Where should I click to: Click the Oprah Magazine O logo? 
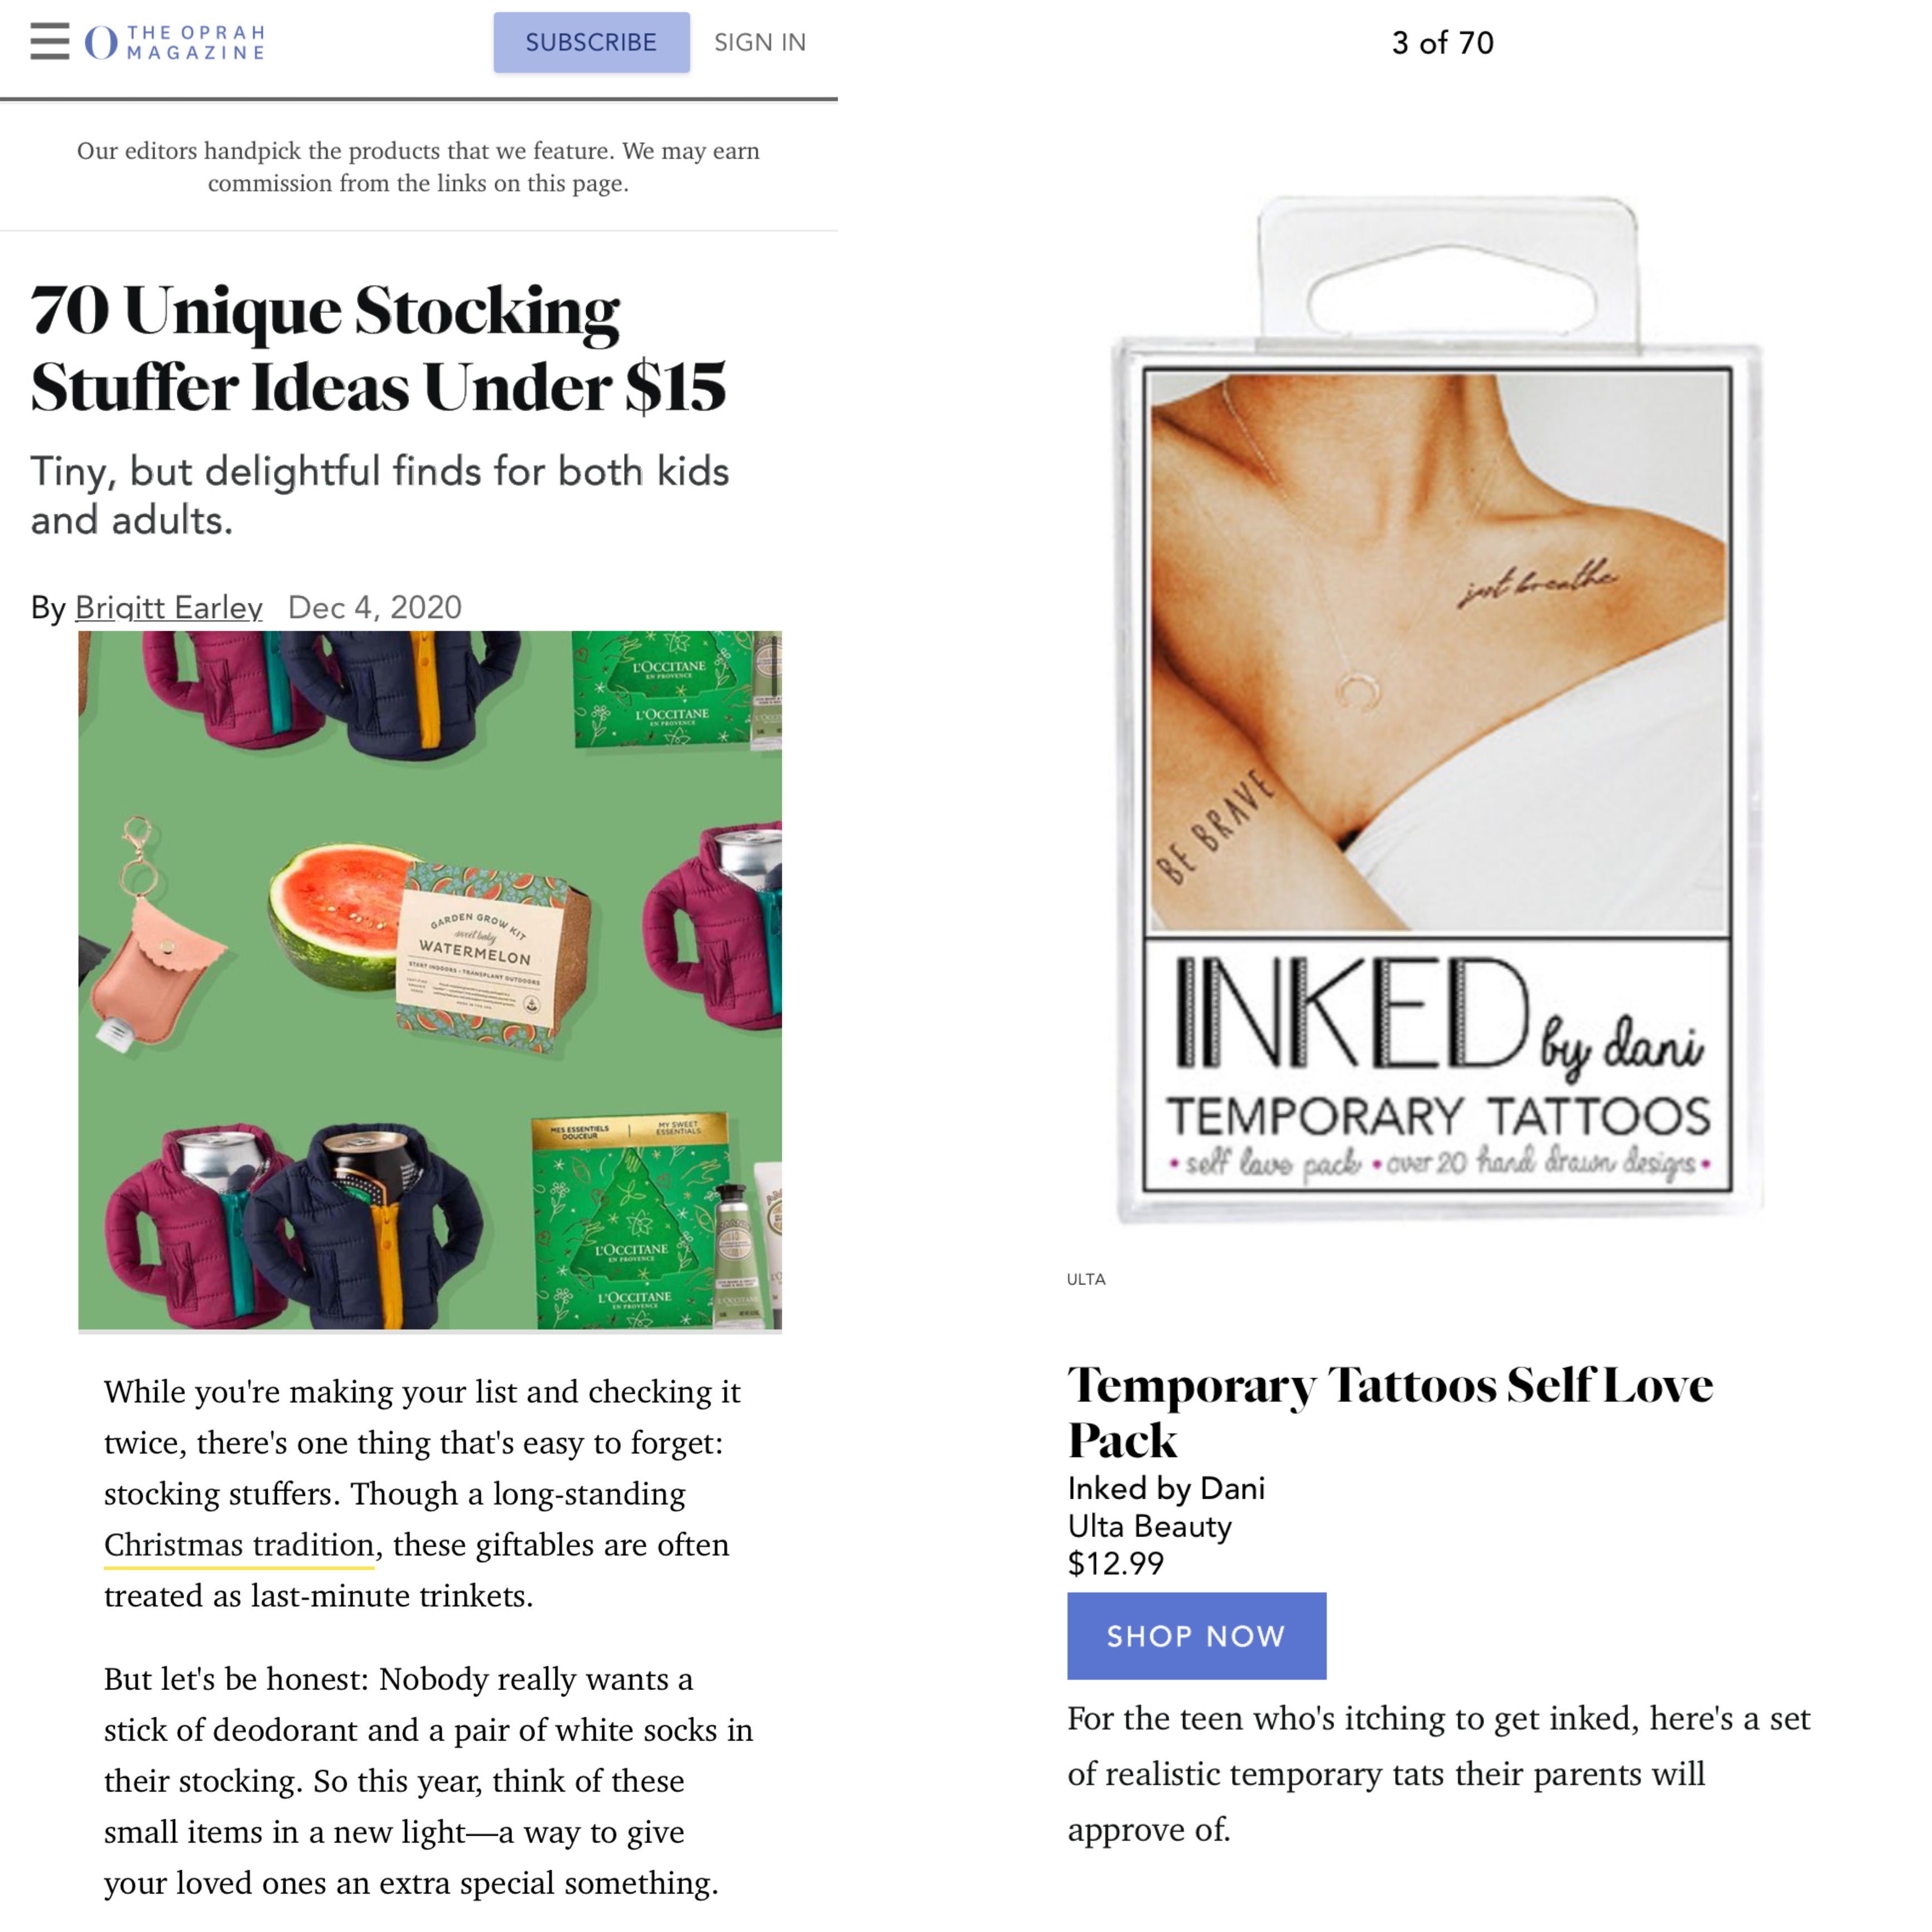[101, 43]
